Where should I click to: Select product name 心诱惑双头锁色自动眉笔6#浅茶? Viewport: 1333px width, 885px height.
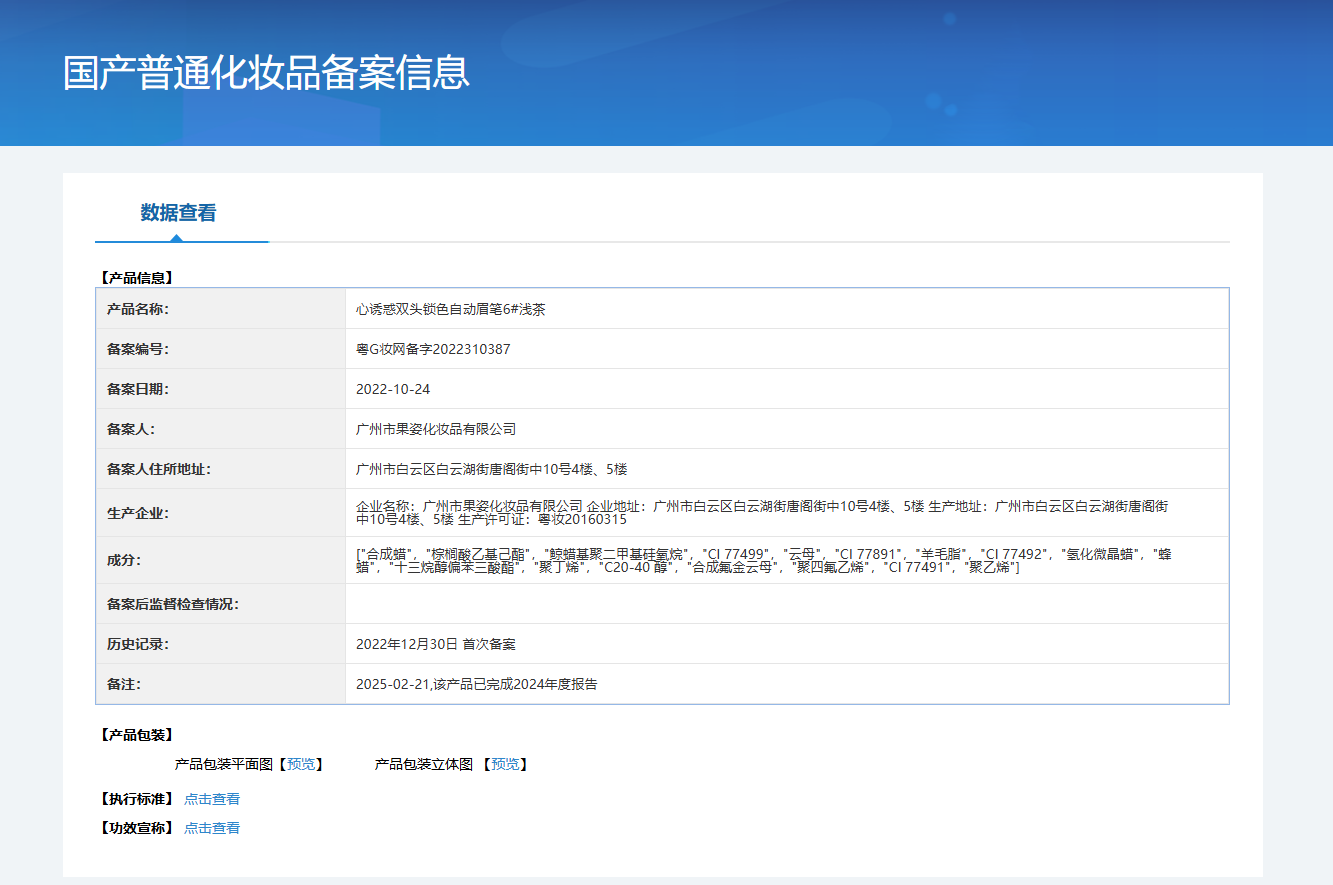tap(451, 309)
